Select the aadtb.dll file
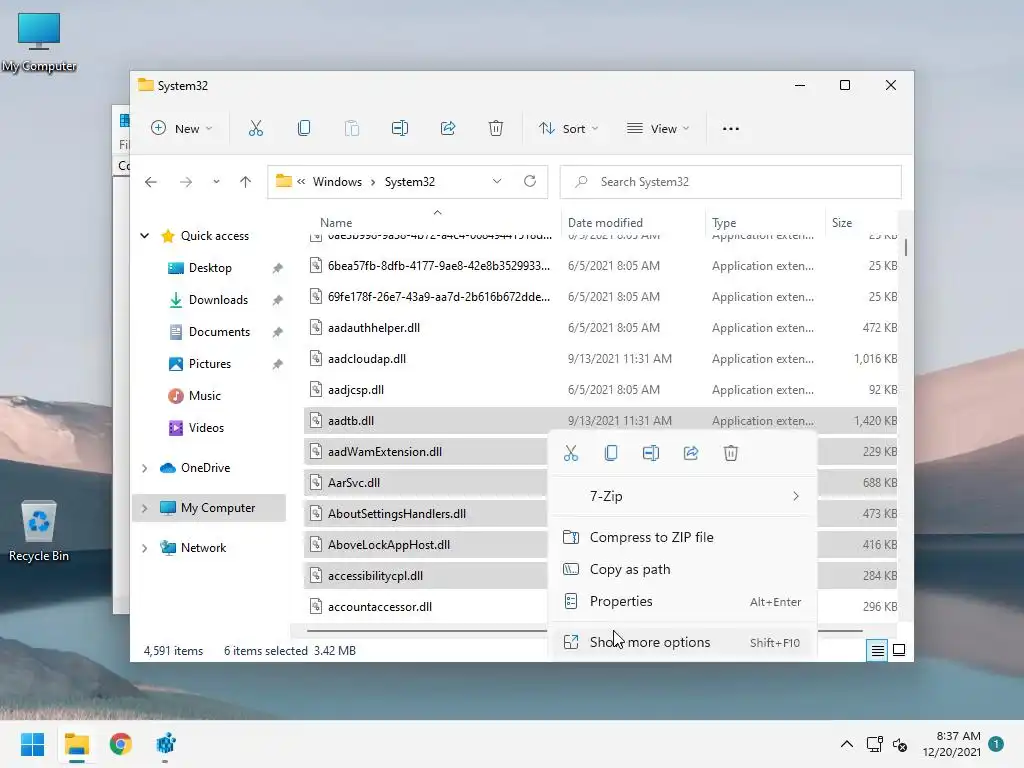This screenshot has width=1024, height=768. (x=600, y=421)
